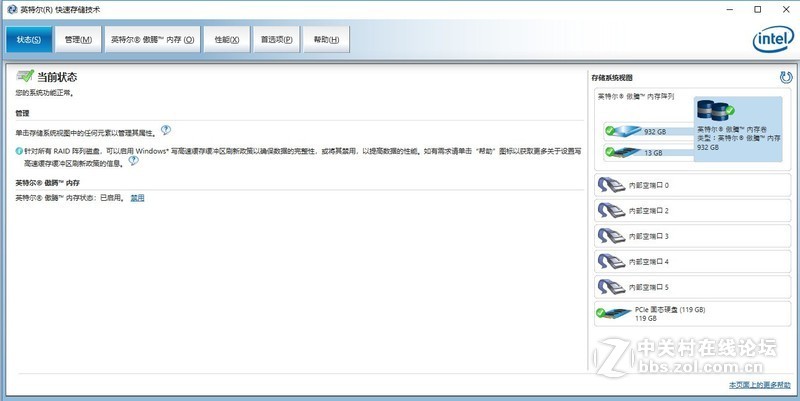The image size is (800, 401).
Task: Switch to the 状态(S) tab
Action: [29, 39]
